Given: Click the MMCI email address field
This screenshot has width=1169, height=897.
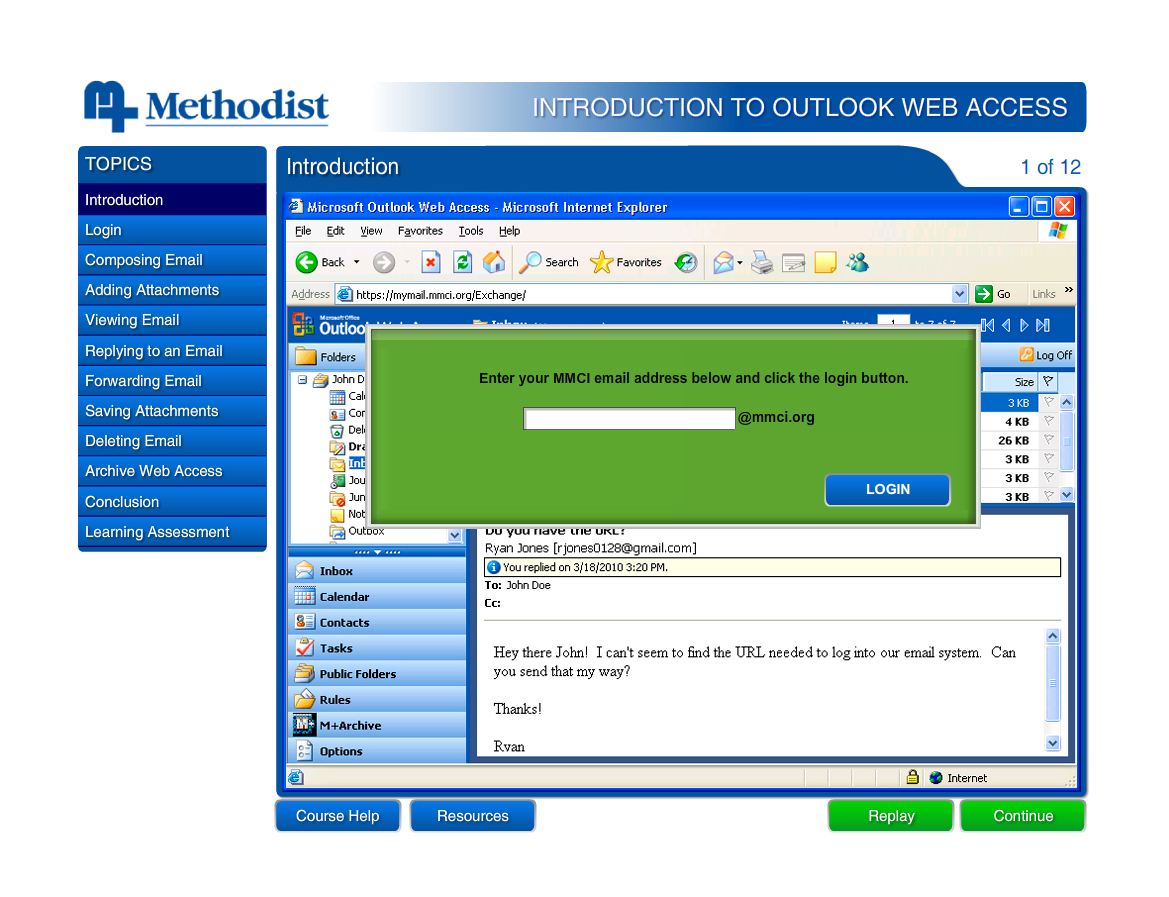Looking at the screenshot, I should (629, 418).
